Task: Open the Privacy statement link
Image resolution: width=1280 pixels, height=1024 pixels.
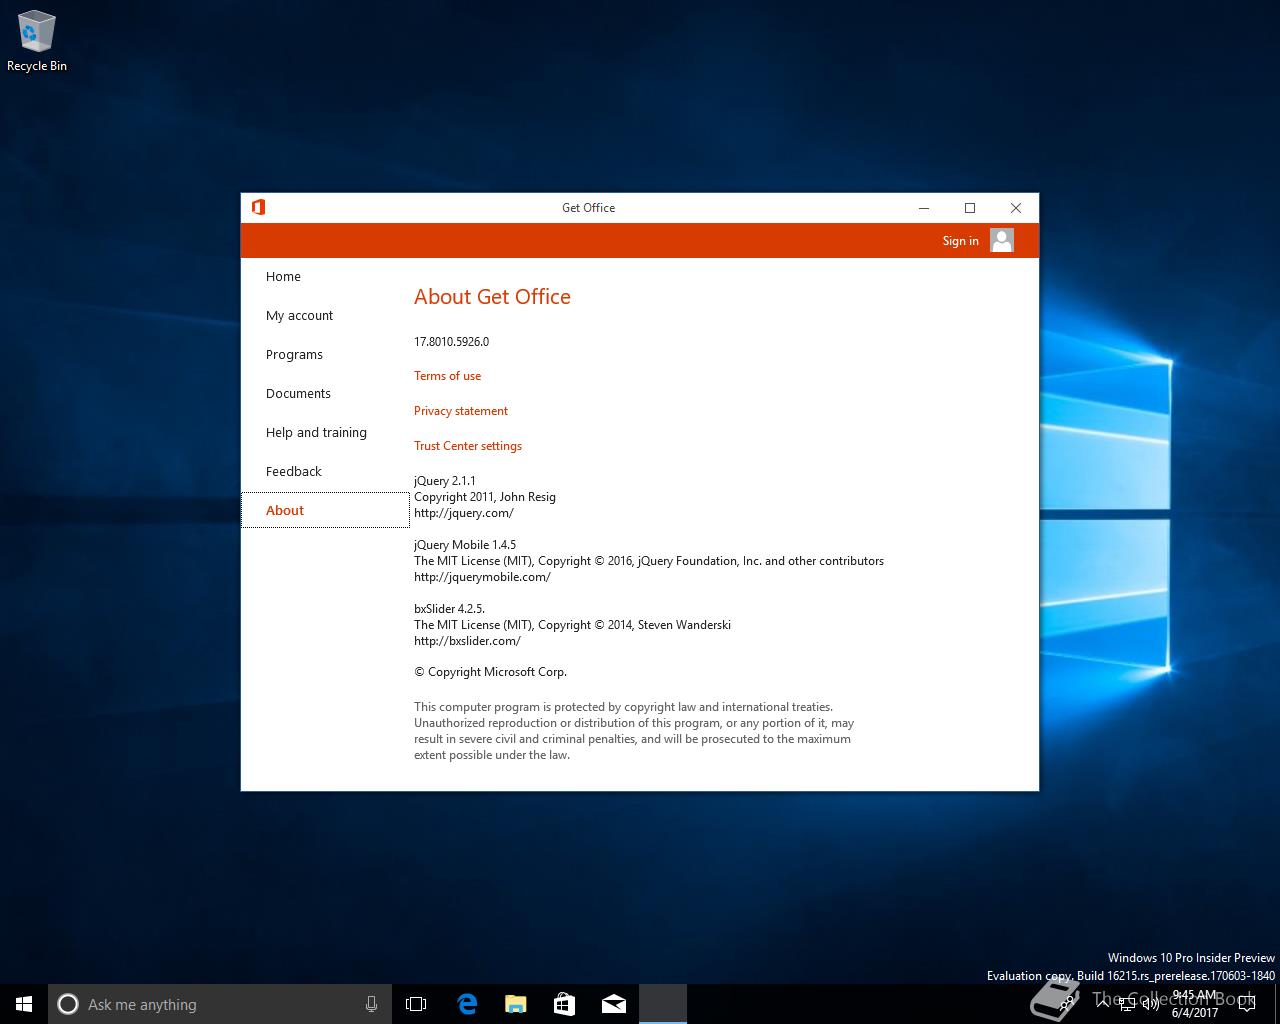Action: tap(461, 411)
